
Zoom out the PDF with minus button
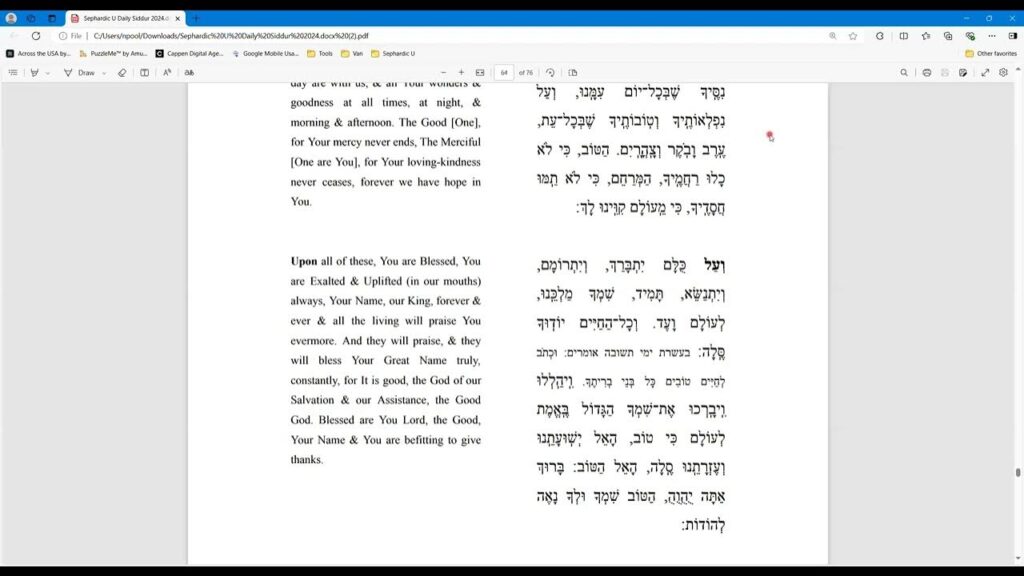443,72
